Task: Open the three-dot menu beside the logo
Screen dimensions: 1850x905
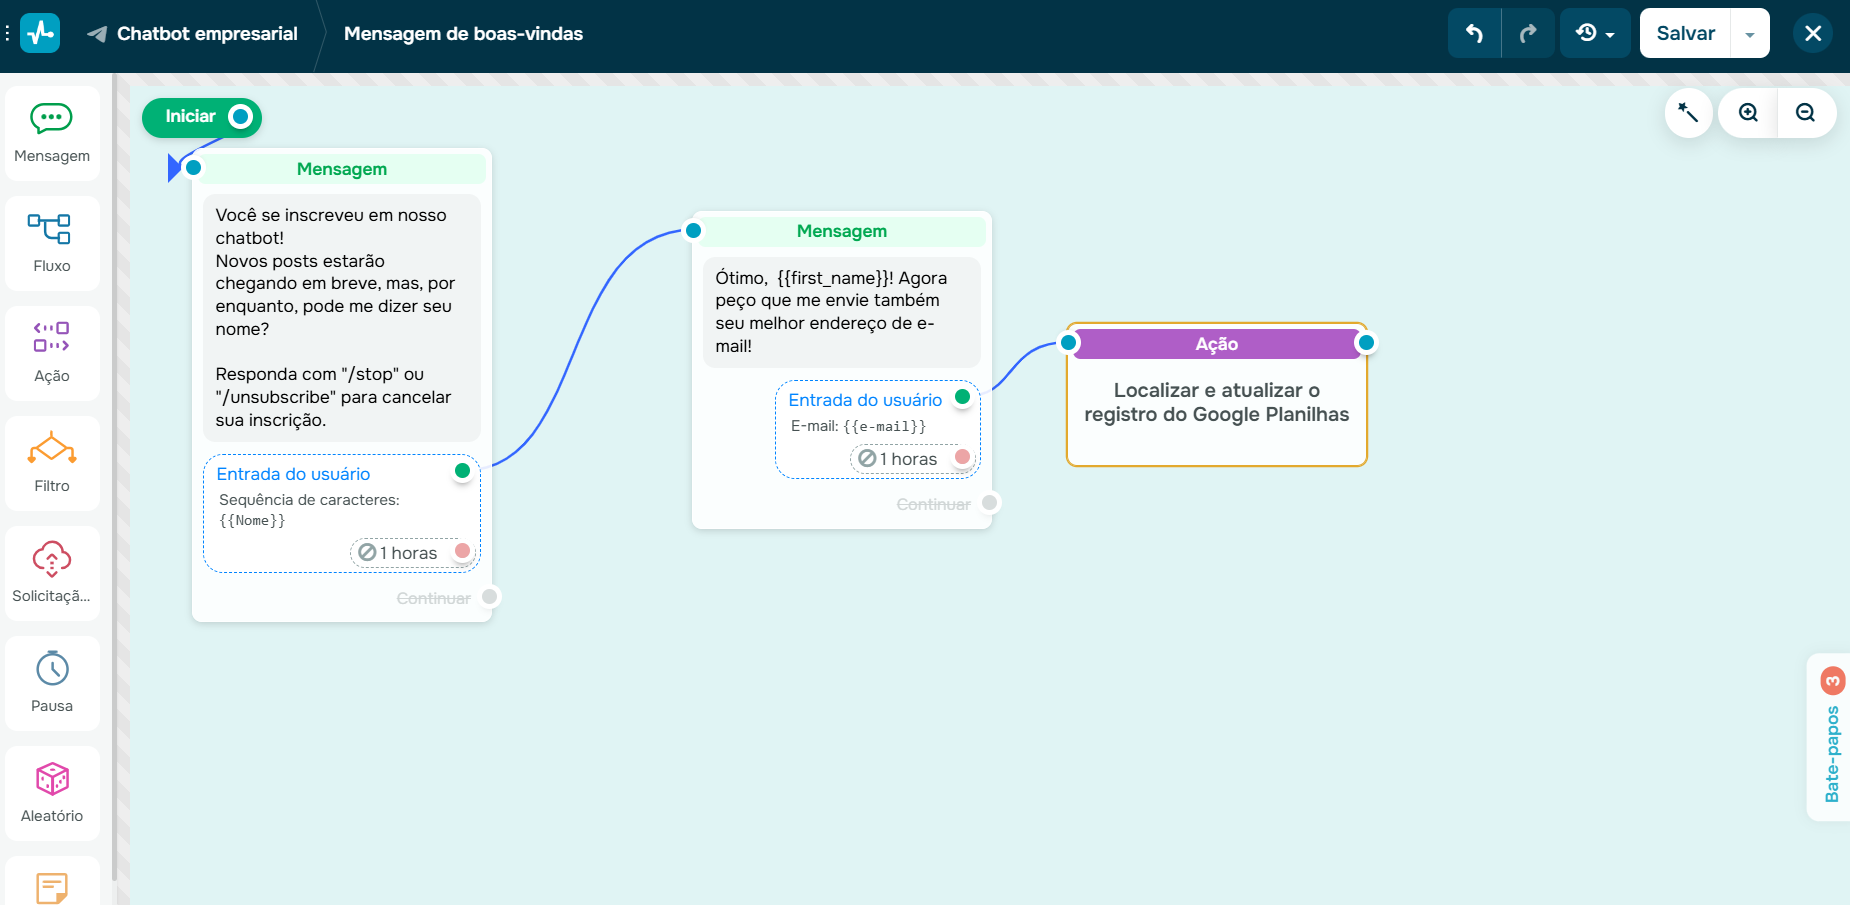Action: 7,34
